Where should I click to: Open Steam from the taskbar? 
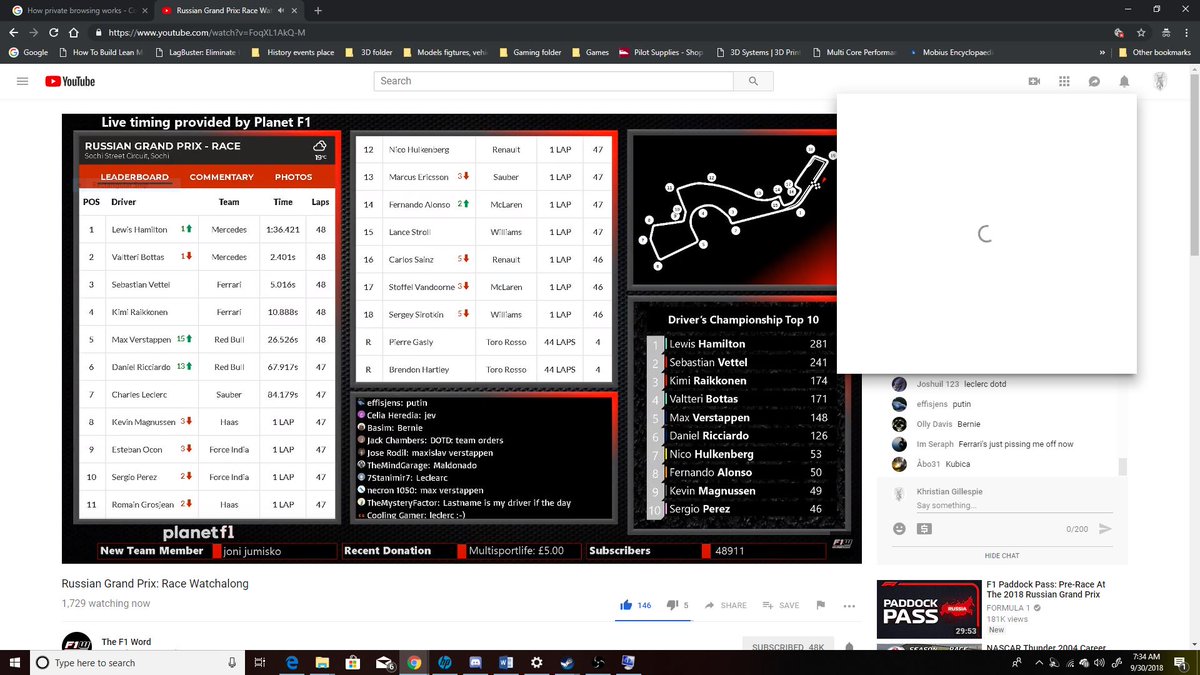567,662
